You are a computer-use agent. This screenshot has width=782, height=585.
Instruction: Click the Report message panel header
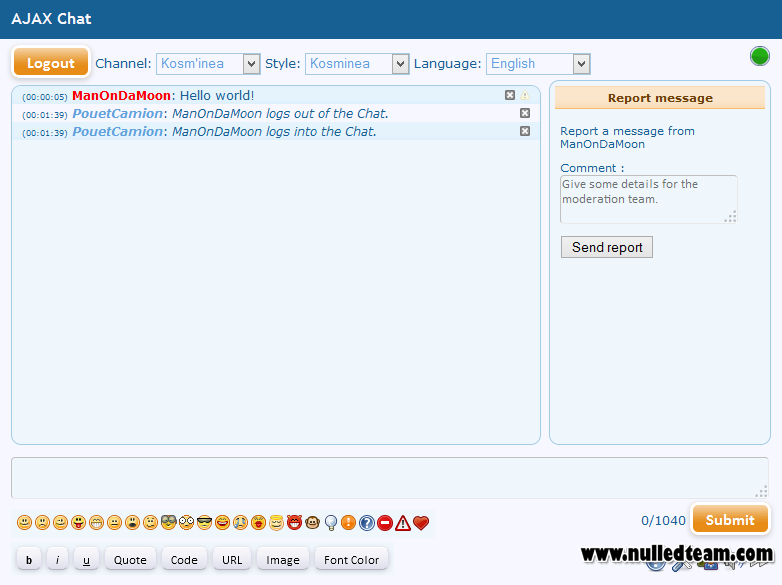pos(660,98)
